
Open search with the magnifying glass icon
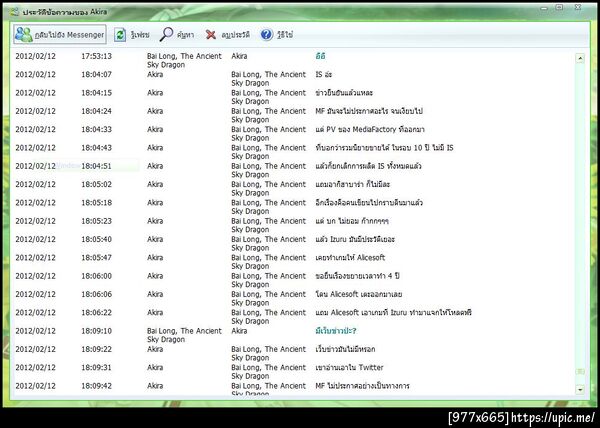pyautogui.click(x=166, y=34)
